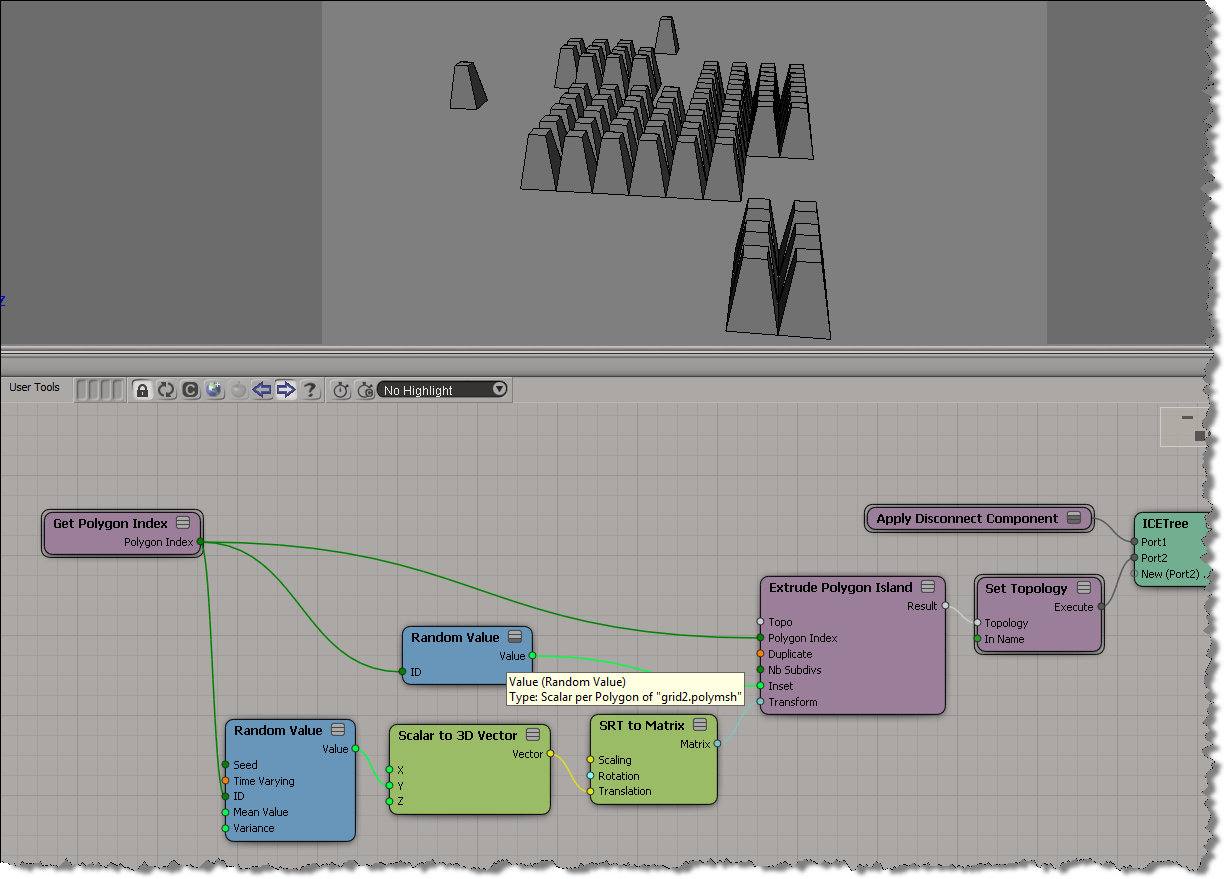
Task: Collapse the Scalar to 3D Vector node
Action: pyautogui.click(x=533, y=736)
